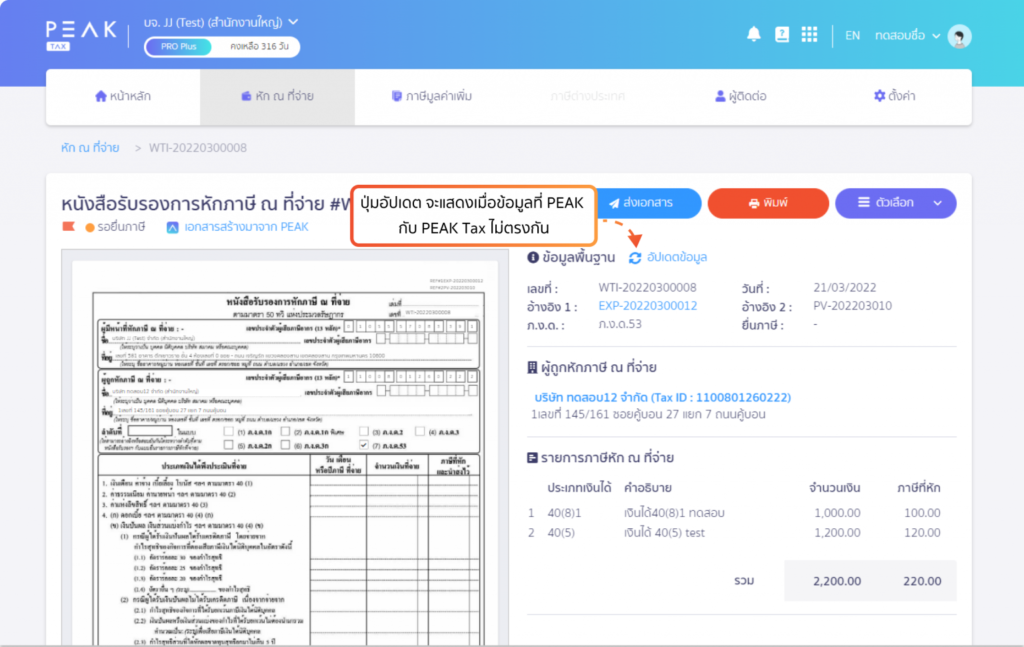Select the total amount 2,200.00

[x=837, y=581]
